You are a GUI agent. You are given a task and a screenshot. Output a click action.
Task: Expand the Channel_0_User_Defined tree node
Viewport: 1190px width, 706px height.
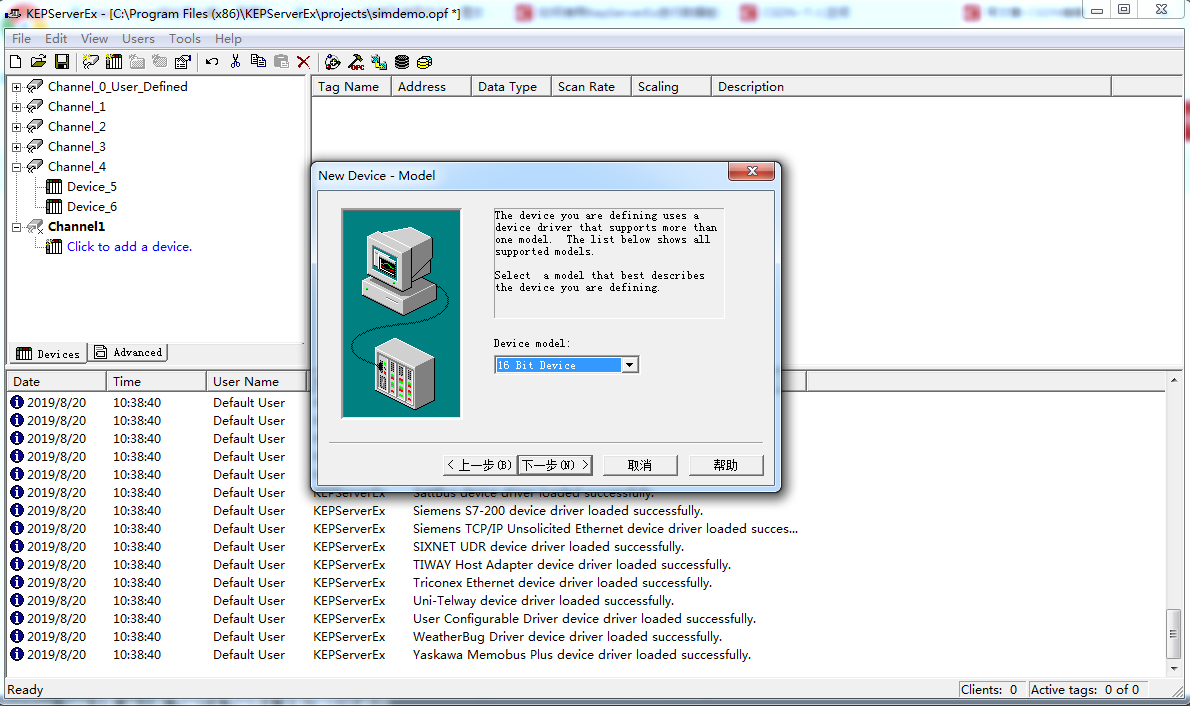pyautogui.click(x=16, y=87)
